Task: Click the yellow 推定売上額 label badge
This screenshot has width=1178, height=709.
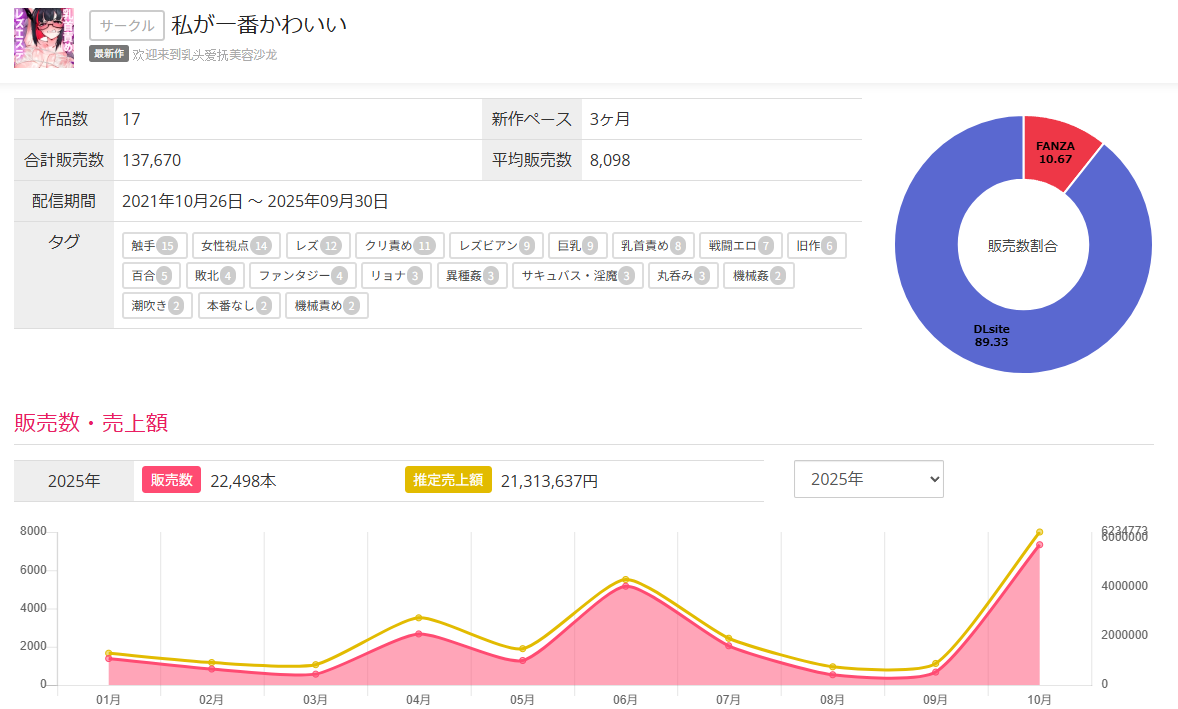Action: point(448,480)
